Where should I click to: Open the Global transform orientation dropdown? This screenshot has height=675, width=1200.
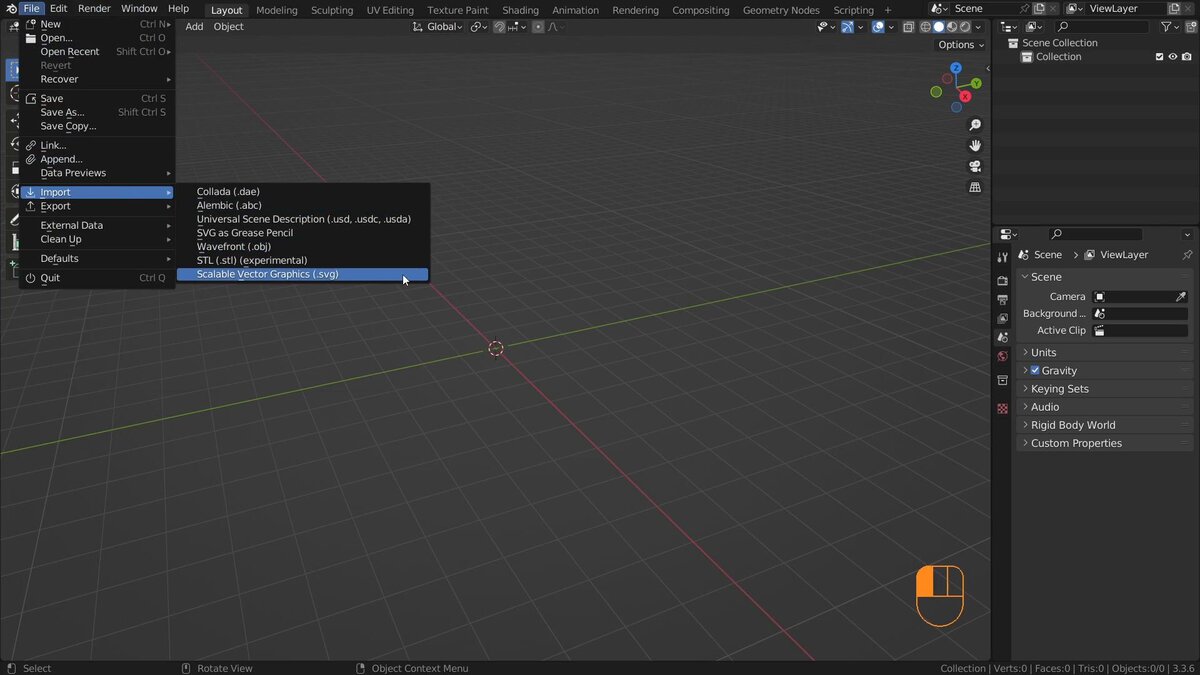coord(438,27)
